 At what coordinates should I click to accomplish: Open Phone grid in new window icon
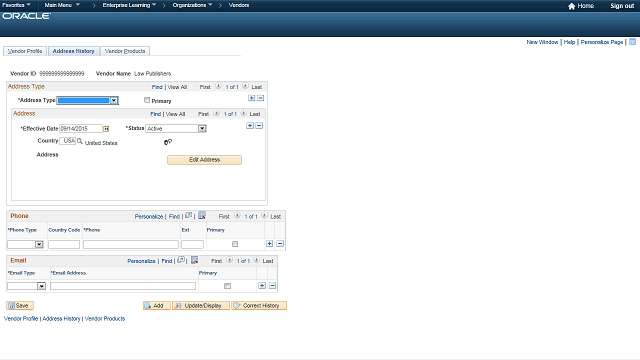[x=188, y=216]
